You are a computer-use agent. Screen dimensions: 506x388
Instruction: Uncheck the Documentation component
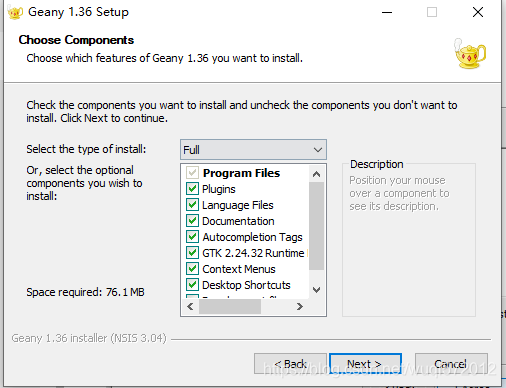(x=192, y=221)
